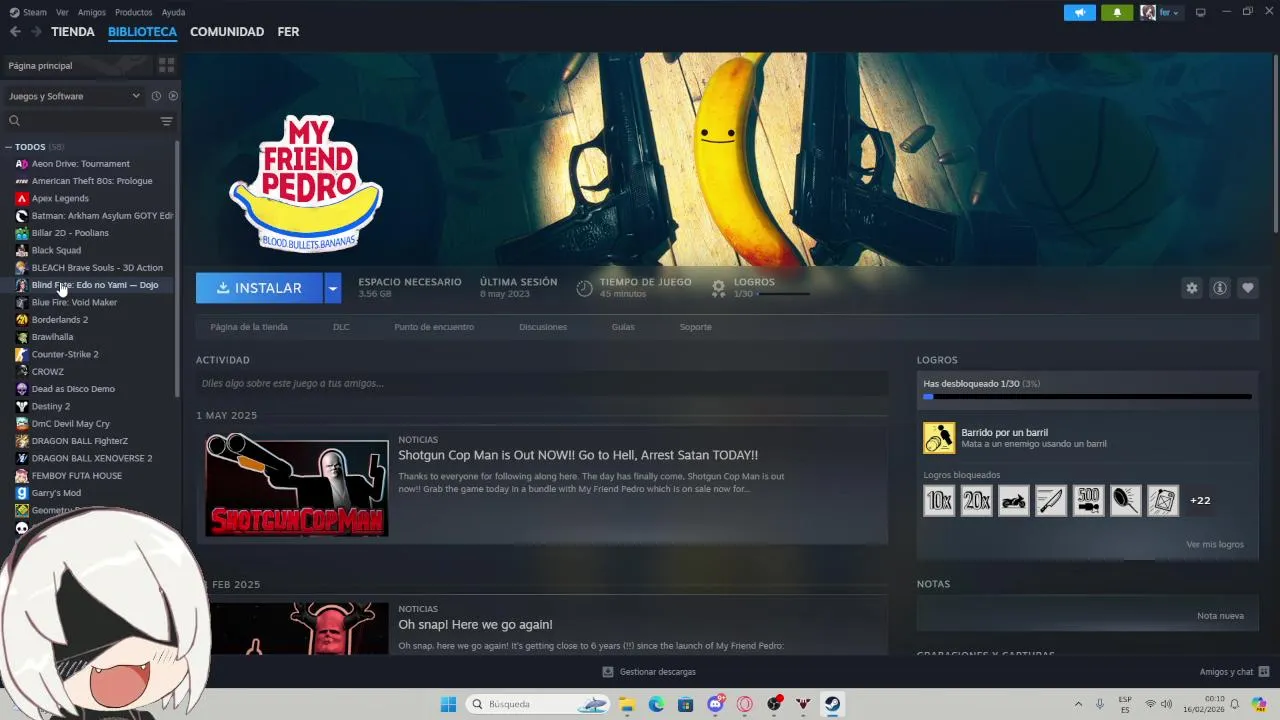Screen dimensions: 1280x720
Task: Open the Guías link
Action: click(x=623, y=327)
